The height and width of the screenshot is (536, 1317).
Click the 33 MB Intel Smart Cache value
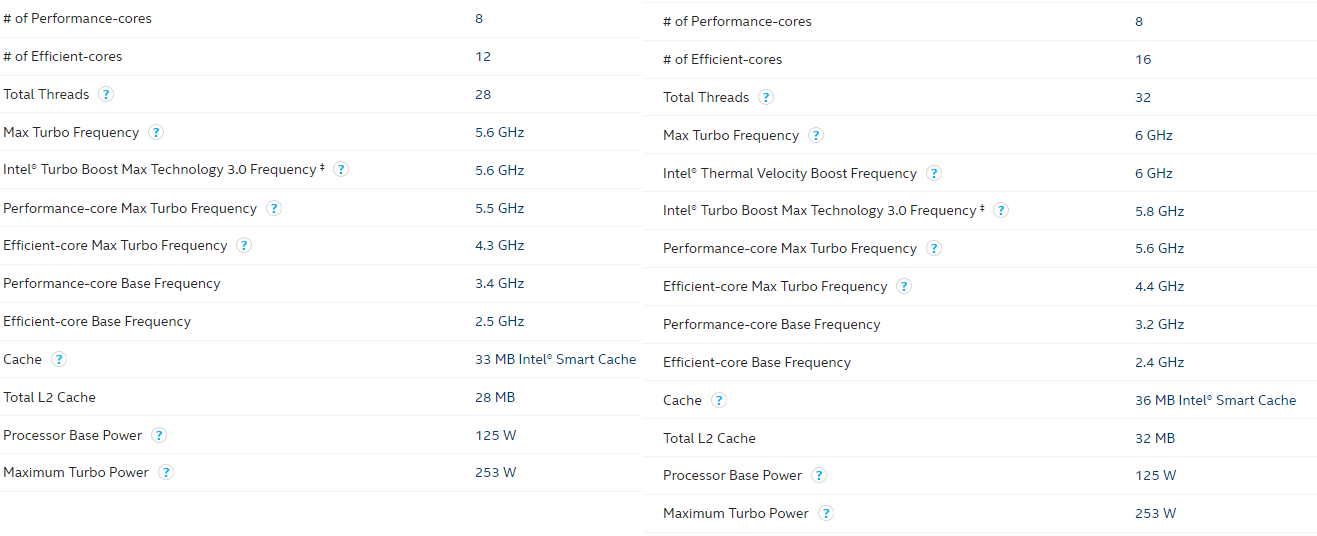(555, 359)
